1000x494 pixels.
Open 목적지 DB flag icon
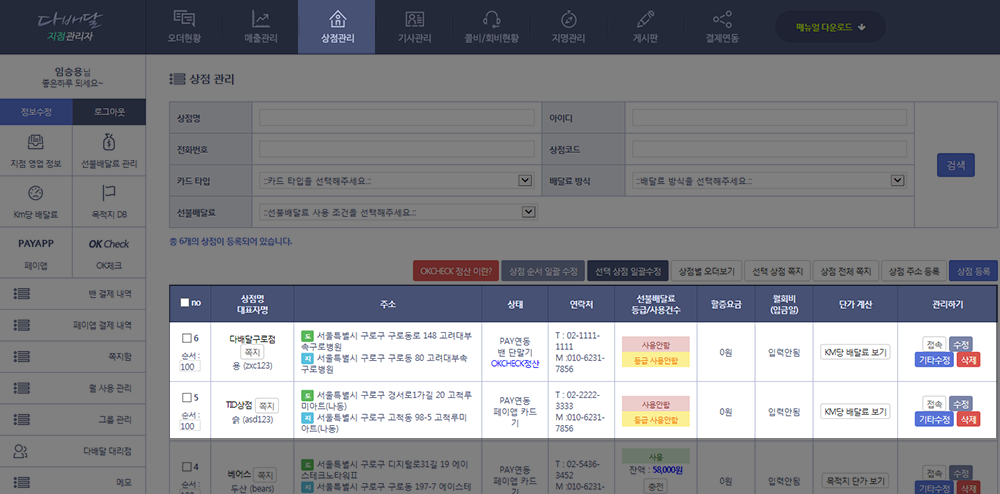109,193
